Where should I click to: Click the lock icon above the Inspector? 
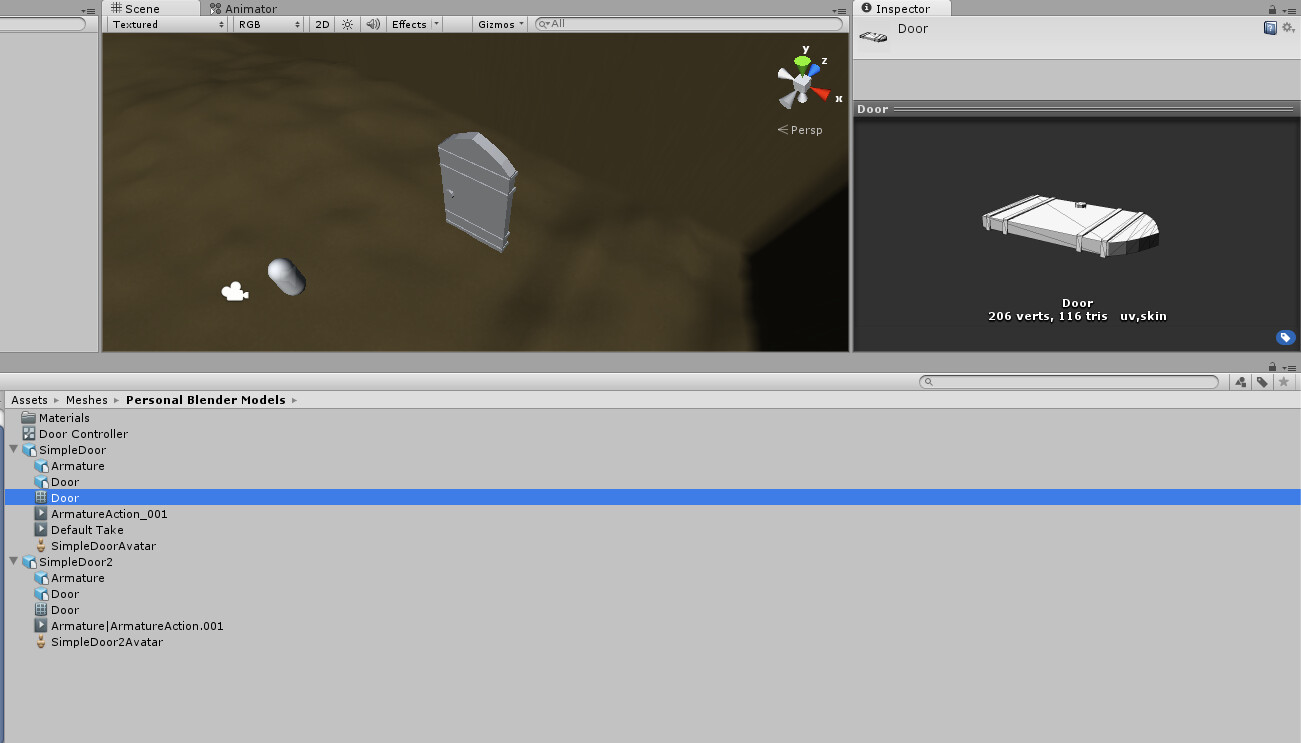(x=1270, y=8)
